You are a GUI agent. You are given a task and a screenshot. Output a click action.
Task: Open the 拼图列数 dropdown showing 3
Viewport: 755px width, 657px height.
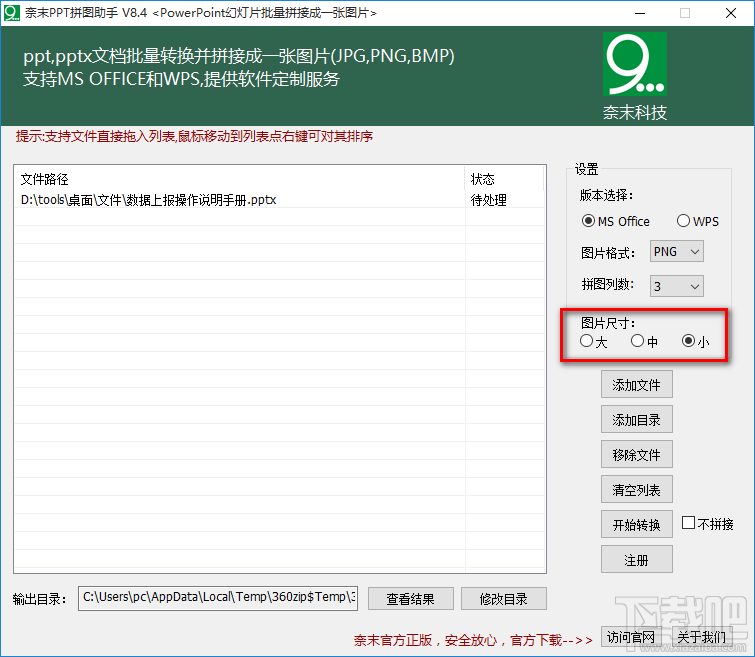(677, 286)
